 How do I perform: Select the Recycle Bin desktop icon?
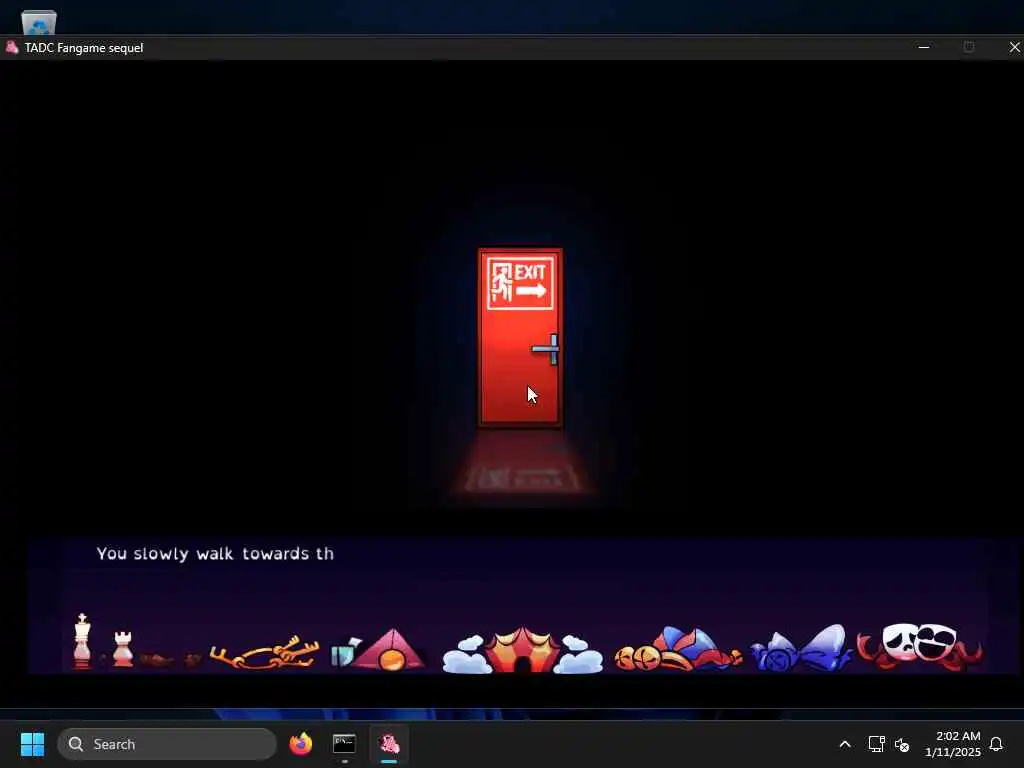[x=39, y=22]
